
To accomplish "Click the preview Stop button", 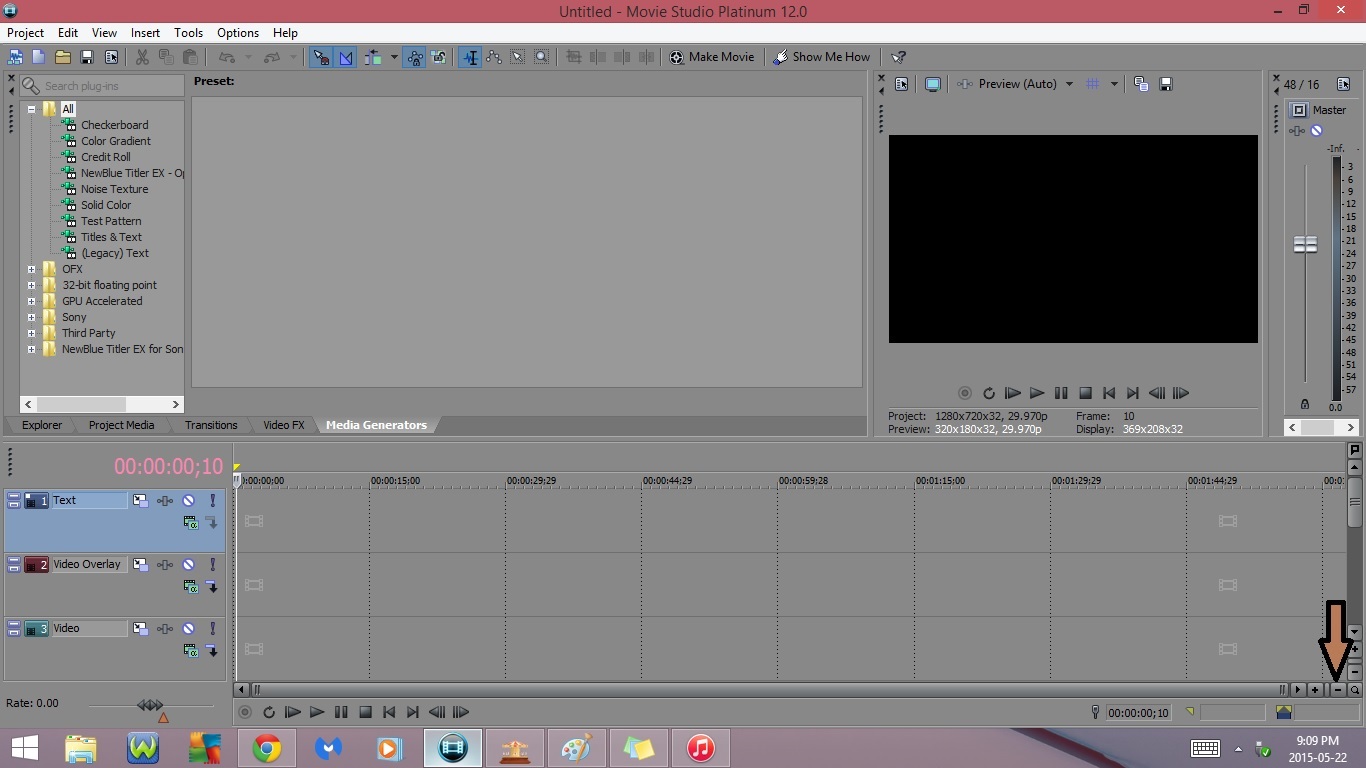I will (x=1085, y=393).
